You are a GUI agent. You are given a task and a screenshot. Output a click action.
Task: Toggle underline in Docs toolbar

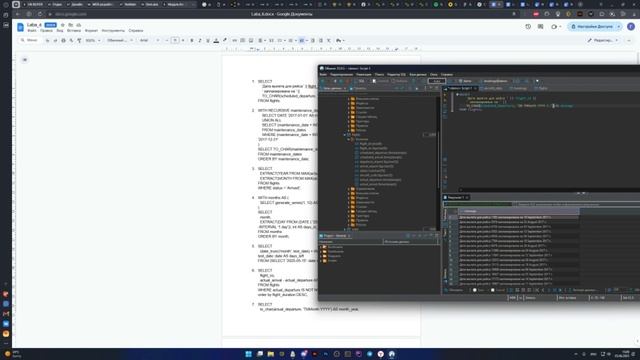(208, 40)
